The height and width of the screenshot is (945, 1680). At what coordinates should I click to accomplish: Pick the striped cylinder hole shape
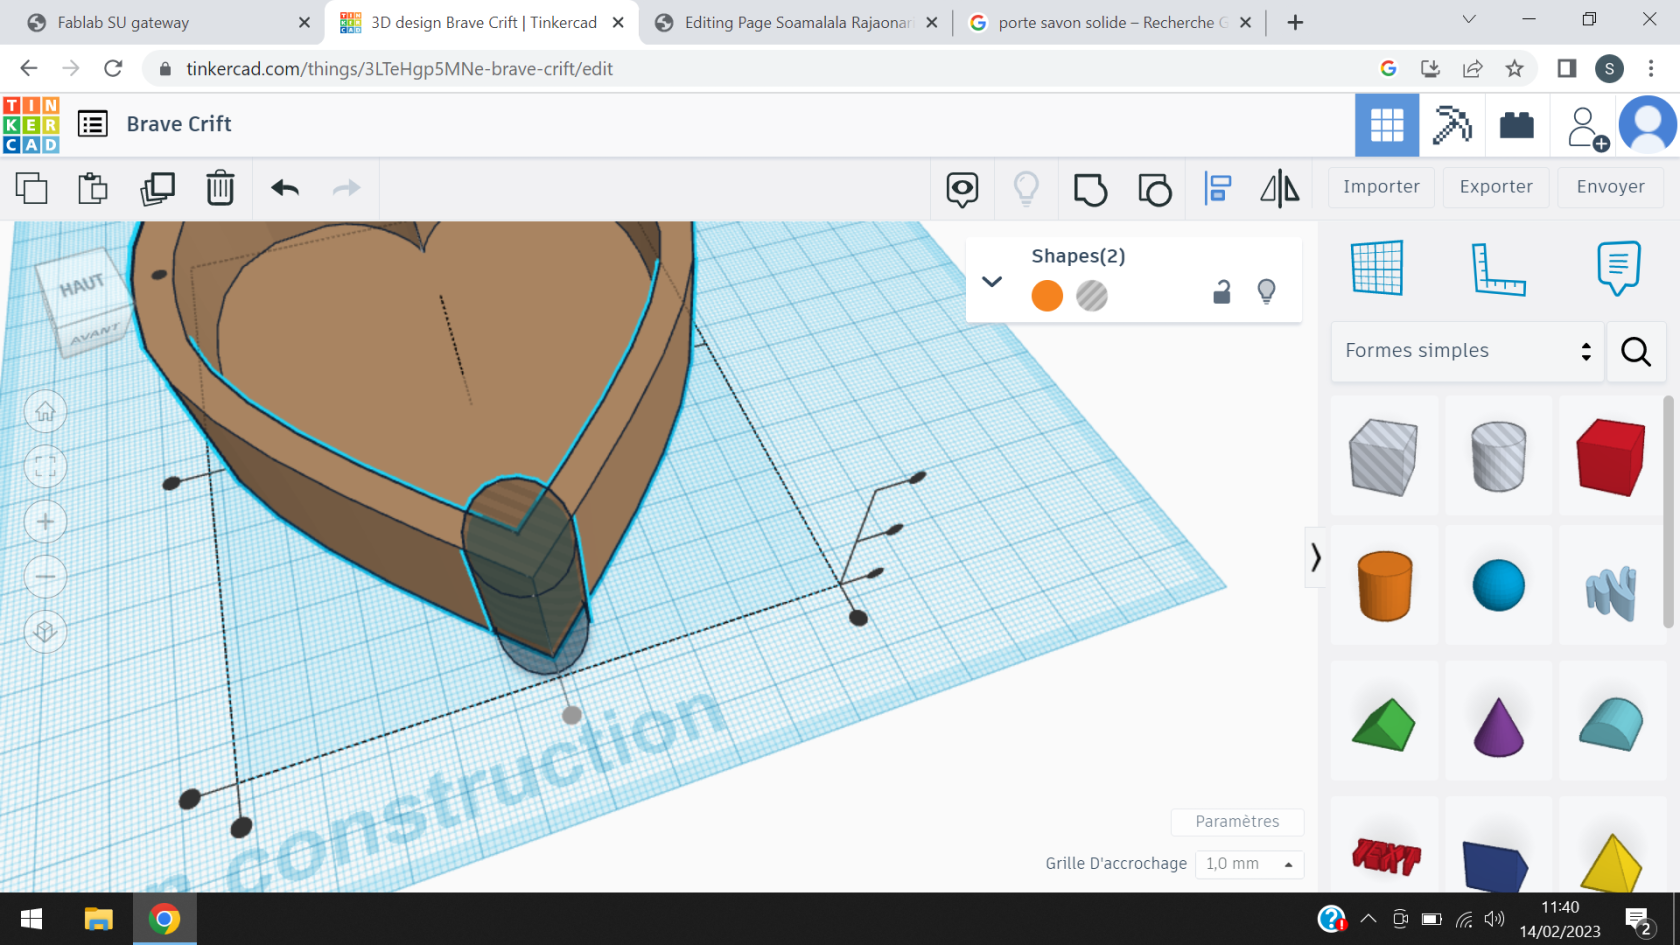(1498, 456)
